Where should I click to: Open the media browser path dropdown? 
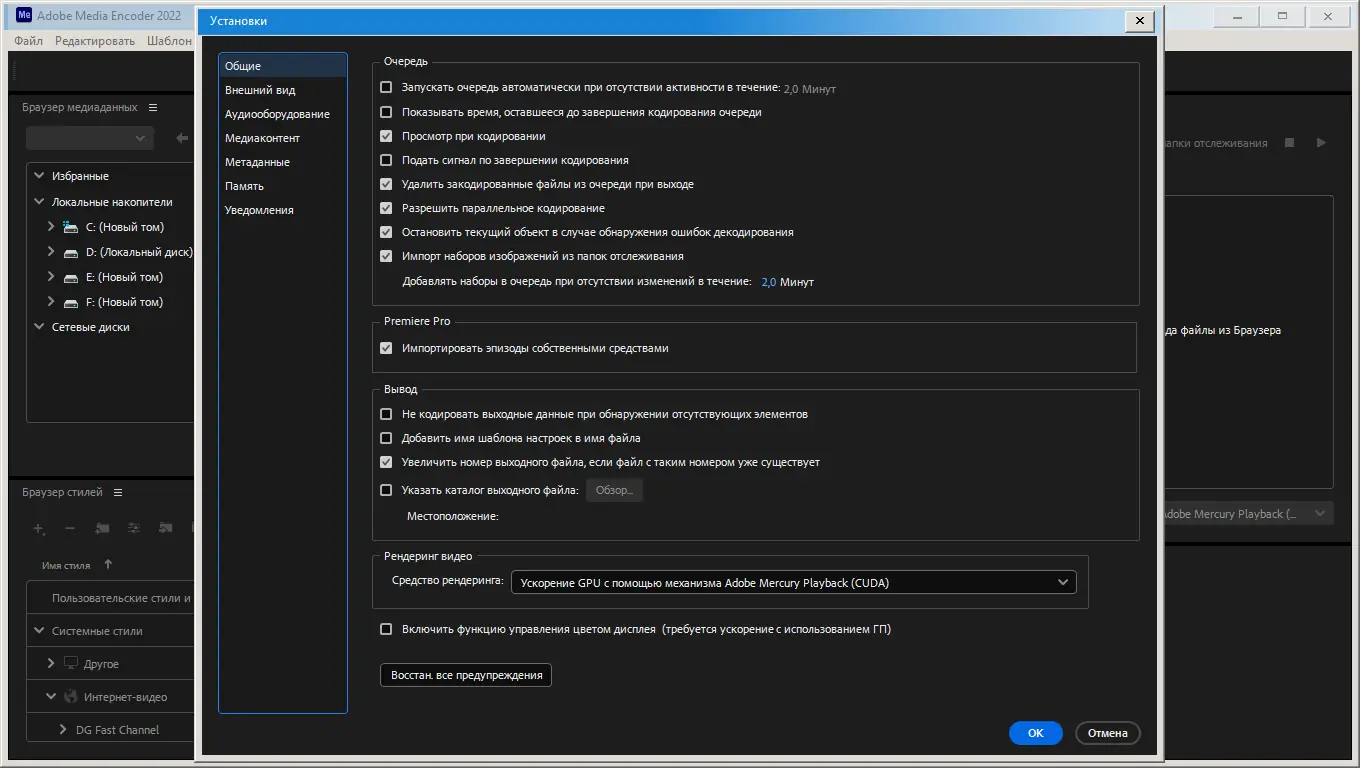point(90,138)
